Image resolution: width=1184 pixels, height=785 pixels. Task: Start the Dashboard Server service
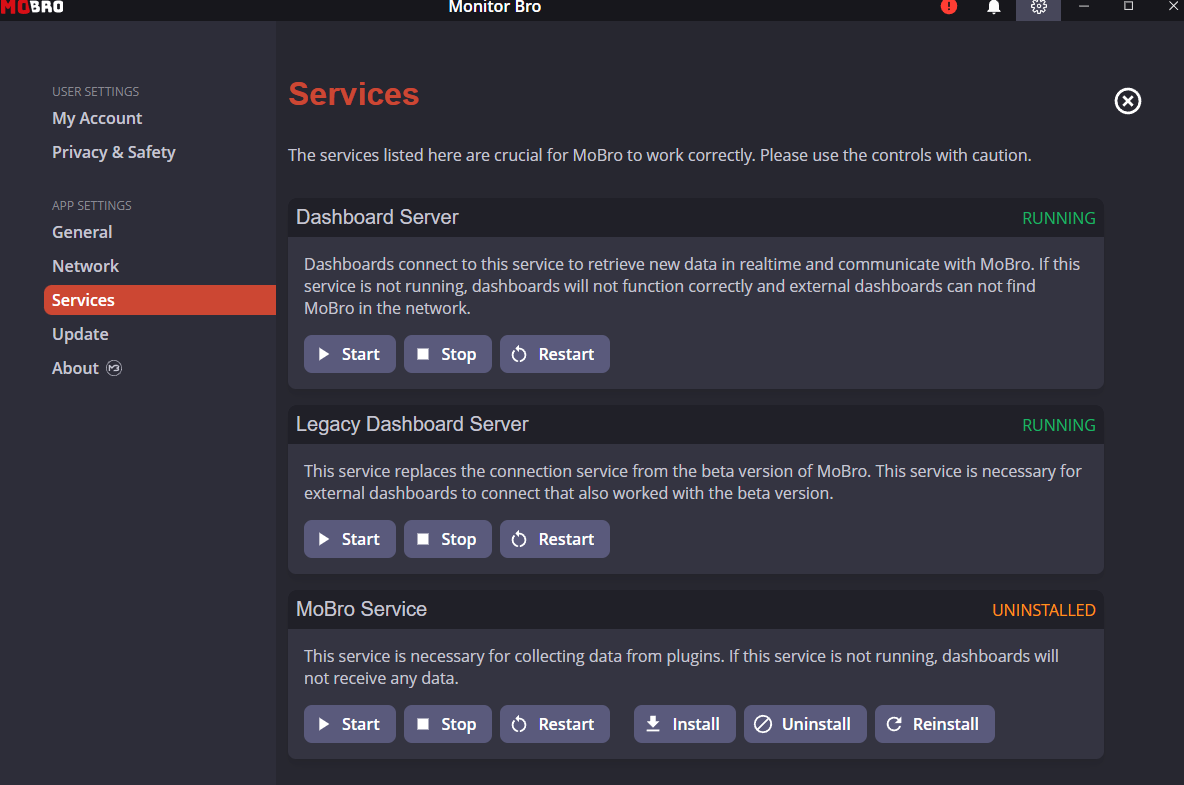[x=350, y=354]
